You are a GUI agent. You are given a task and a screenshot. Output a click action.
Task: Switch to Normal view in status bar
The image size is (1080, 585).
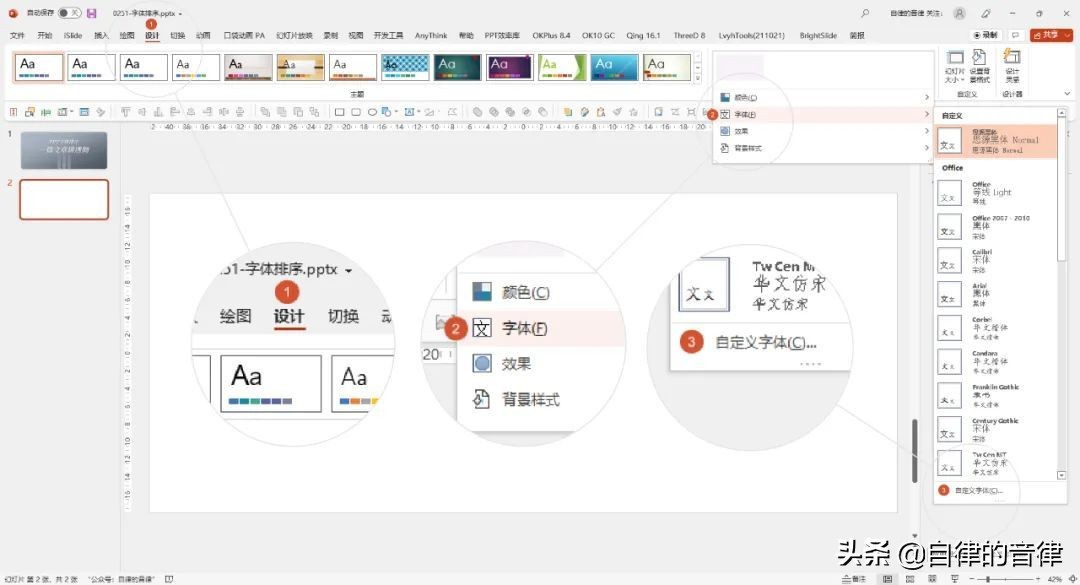(x=888, y=577)
